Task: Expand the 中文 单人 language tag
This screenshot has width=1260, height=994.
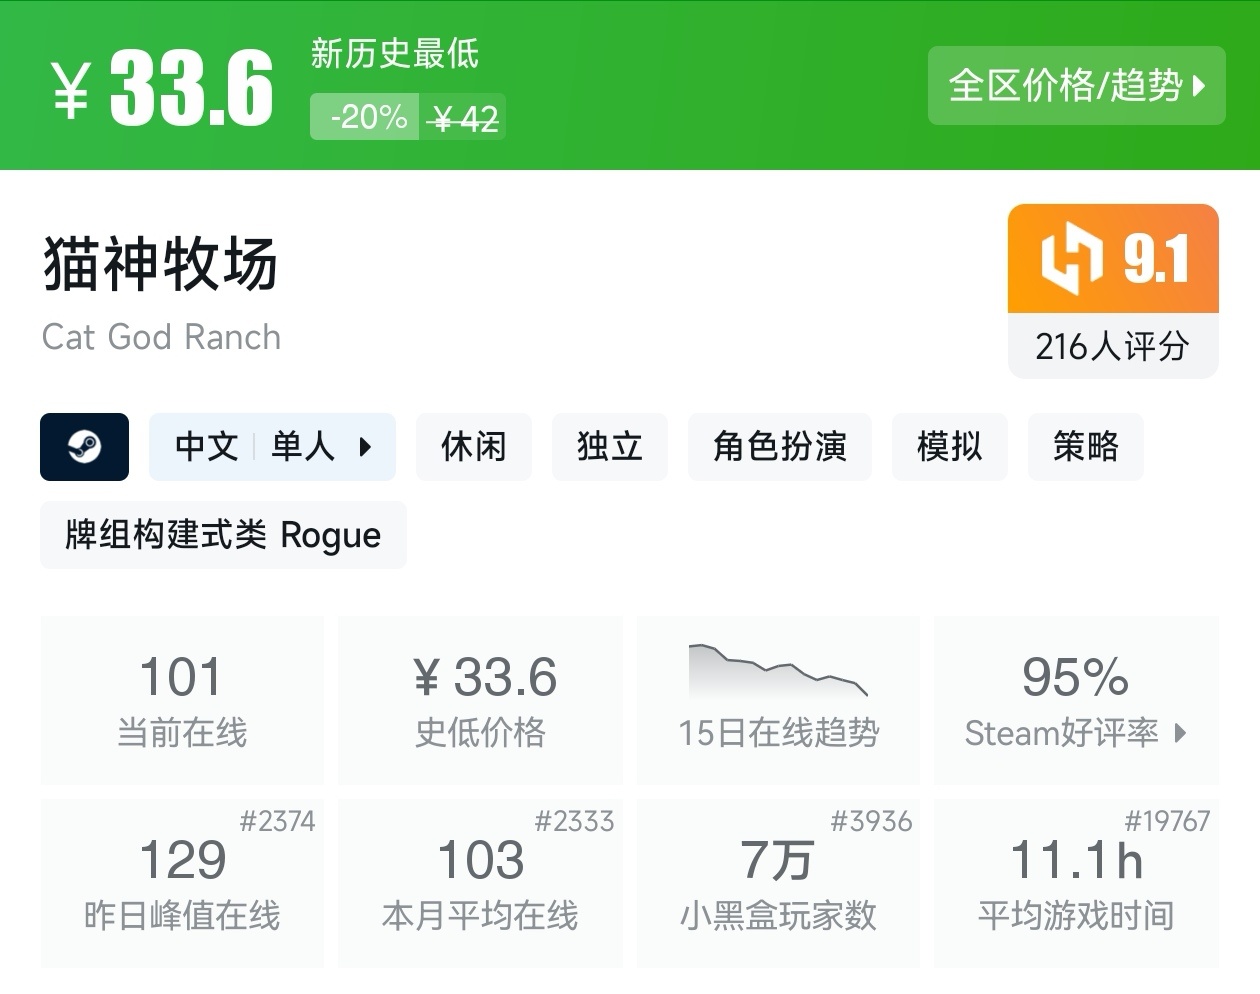Action: click(272, 446)
